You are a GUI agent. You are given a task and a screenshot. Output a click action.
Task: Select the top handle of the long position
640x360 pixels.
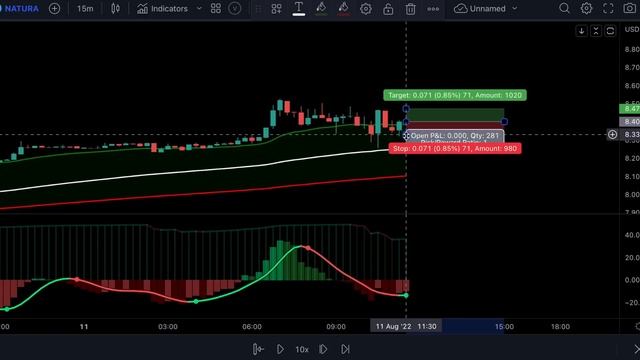click(x=406, y=109)
